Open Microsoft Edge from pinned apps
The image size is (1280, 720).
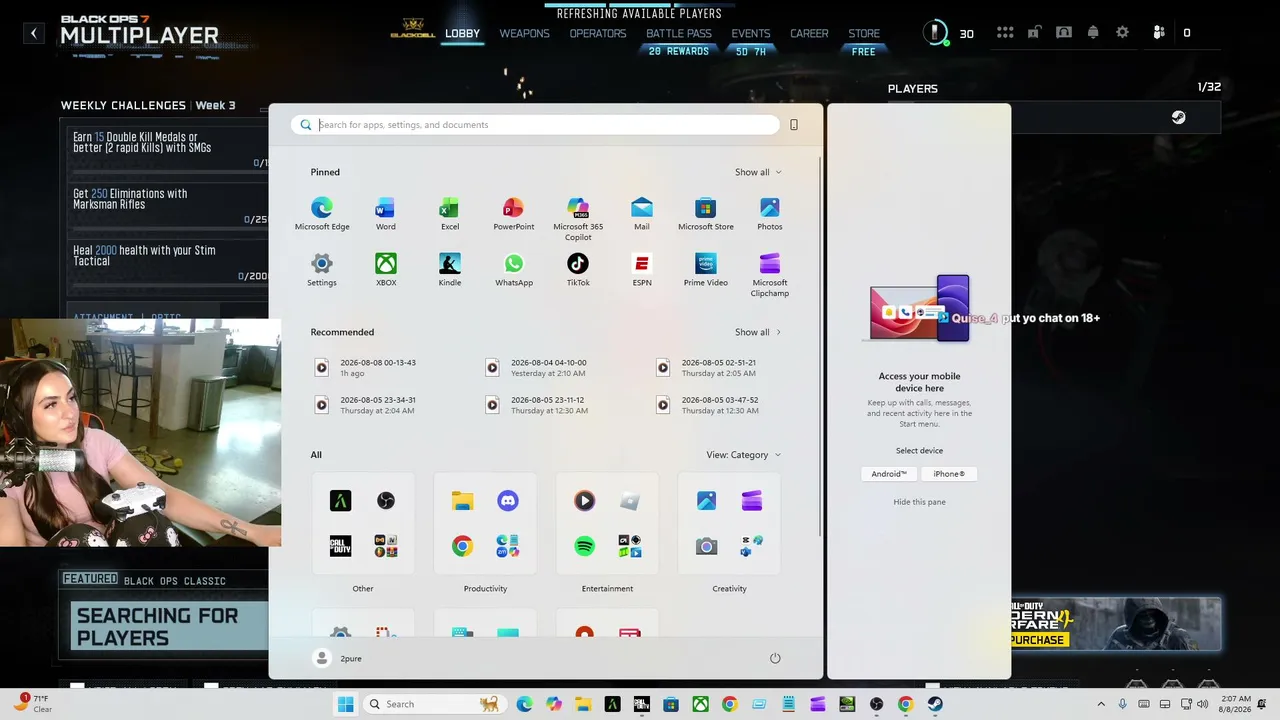[x=322, y=213]
